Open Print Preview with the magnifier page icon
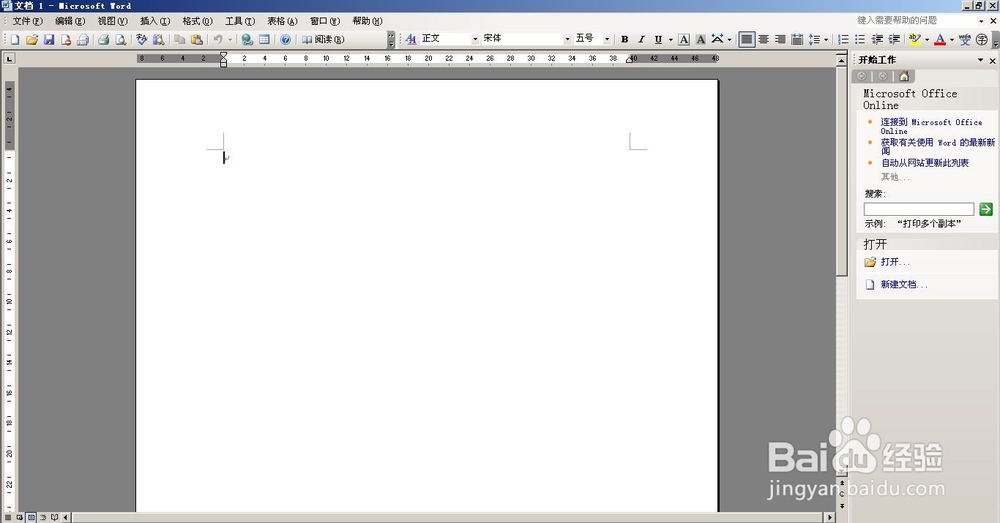1000x523 pixels. pos(121,40)
